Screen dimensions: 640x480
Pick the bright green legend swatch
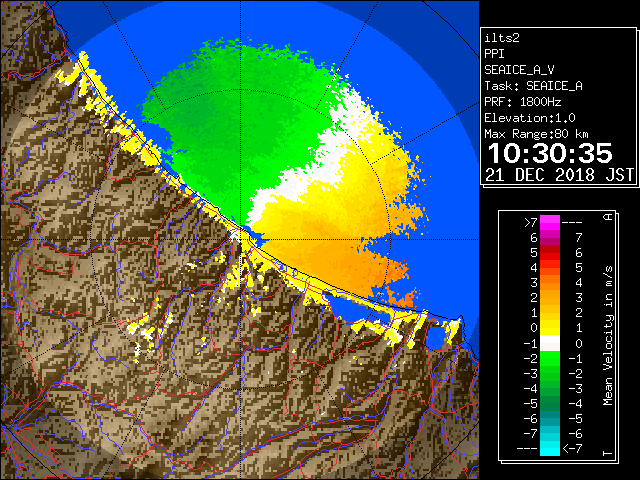(x=550, y=358)
